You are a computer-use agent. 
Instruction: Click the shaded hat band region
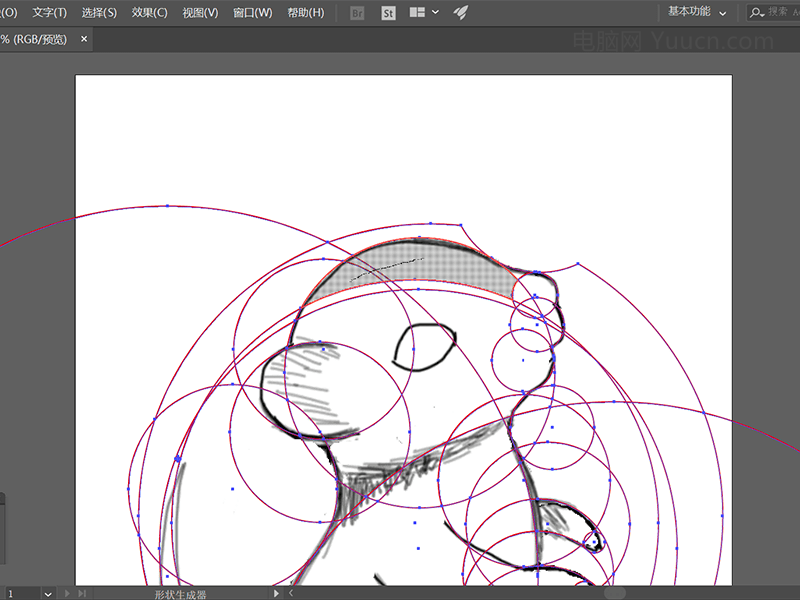pyautogui.click(x=413, y=268)
